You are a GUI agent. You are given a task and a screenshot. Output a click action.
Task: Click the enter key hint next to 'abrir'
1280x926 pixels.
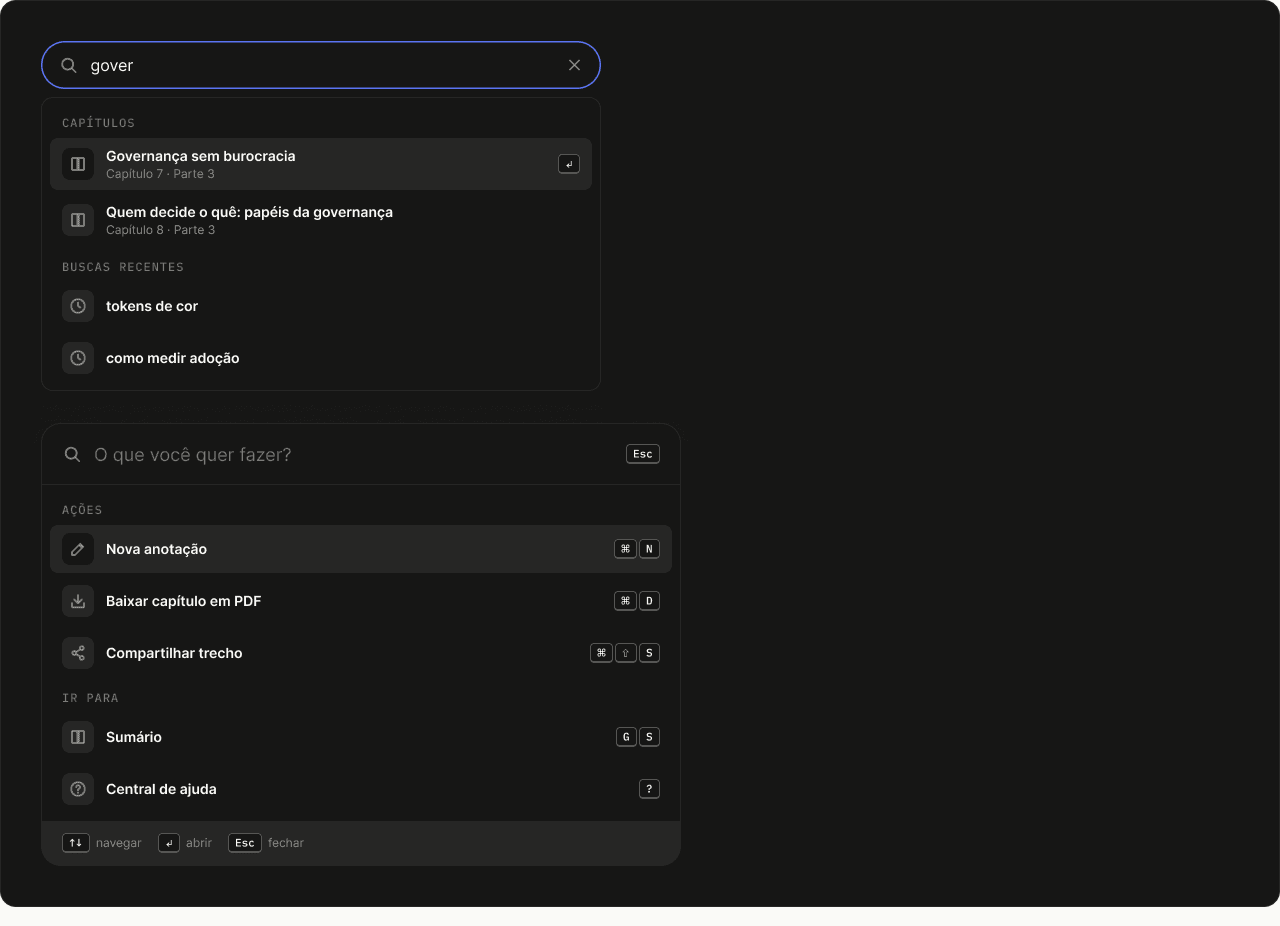[x=169, y=843]
